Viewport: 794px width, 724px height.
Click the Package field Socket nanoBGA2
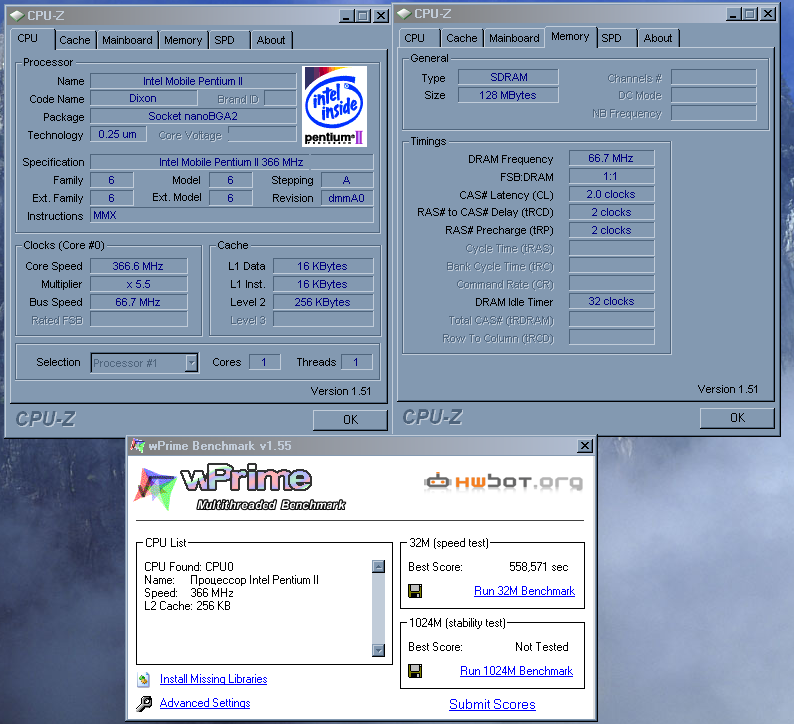(193, 116)
